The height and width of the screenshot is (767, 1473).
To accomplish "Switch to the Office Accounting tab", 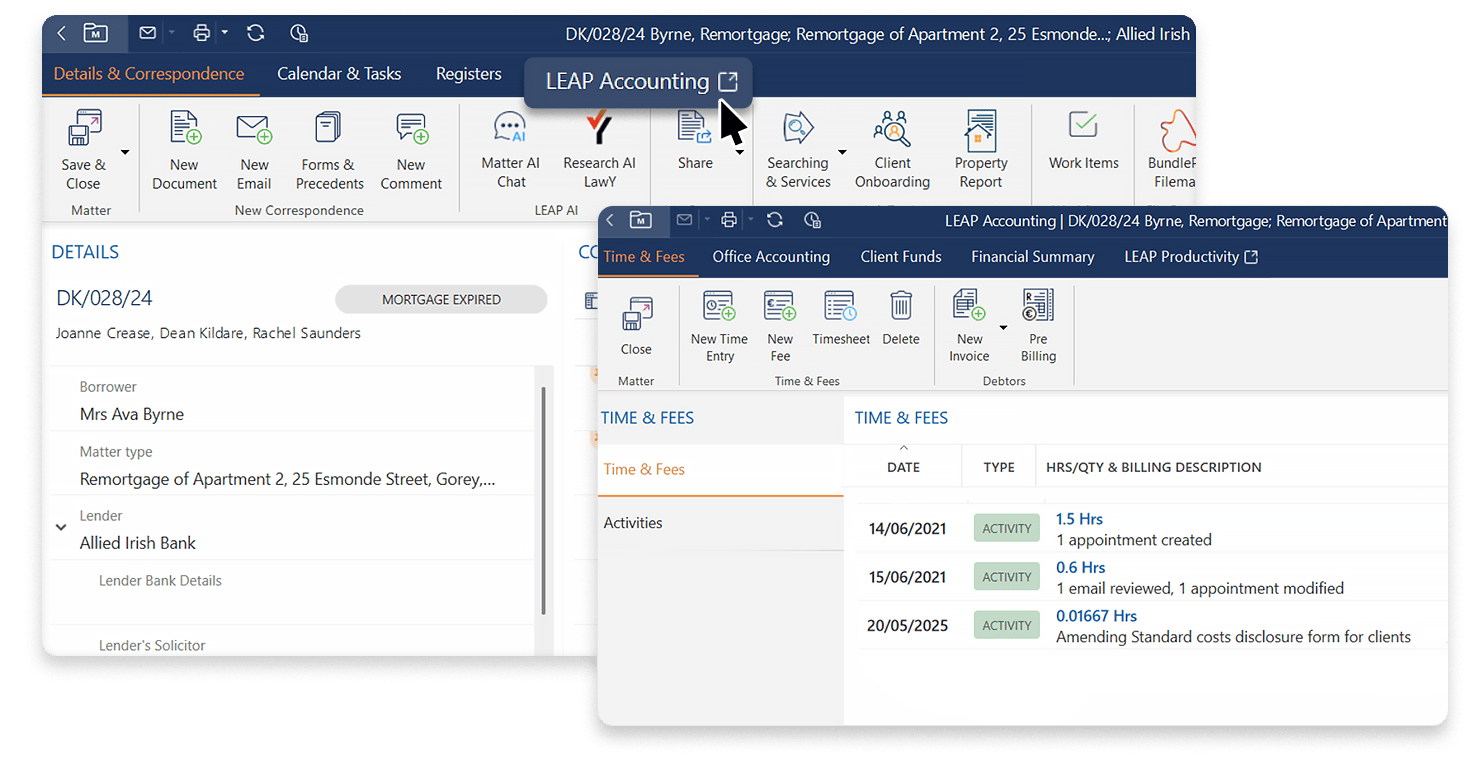I will point(771,257).
